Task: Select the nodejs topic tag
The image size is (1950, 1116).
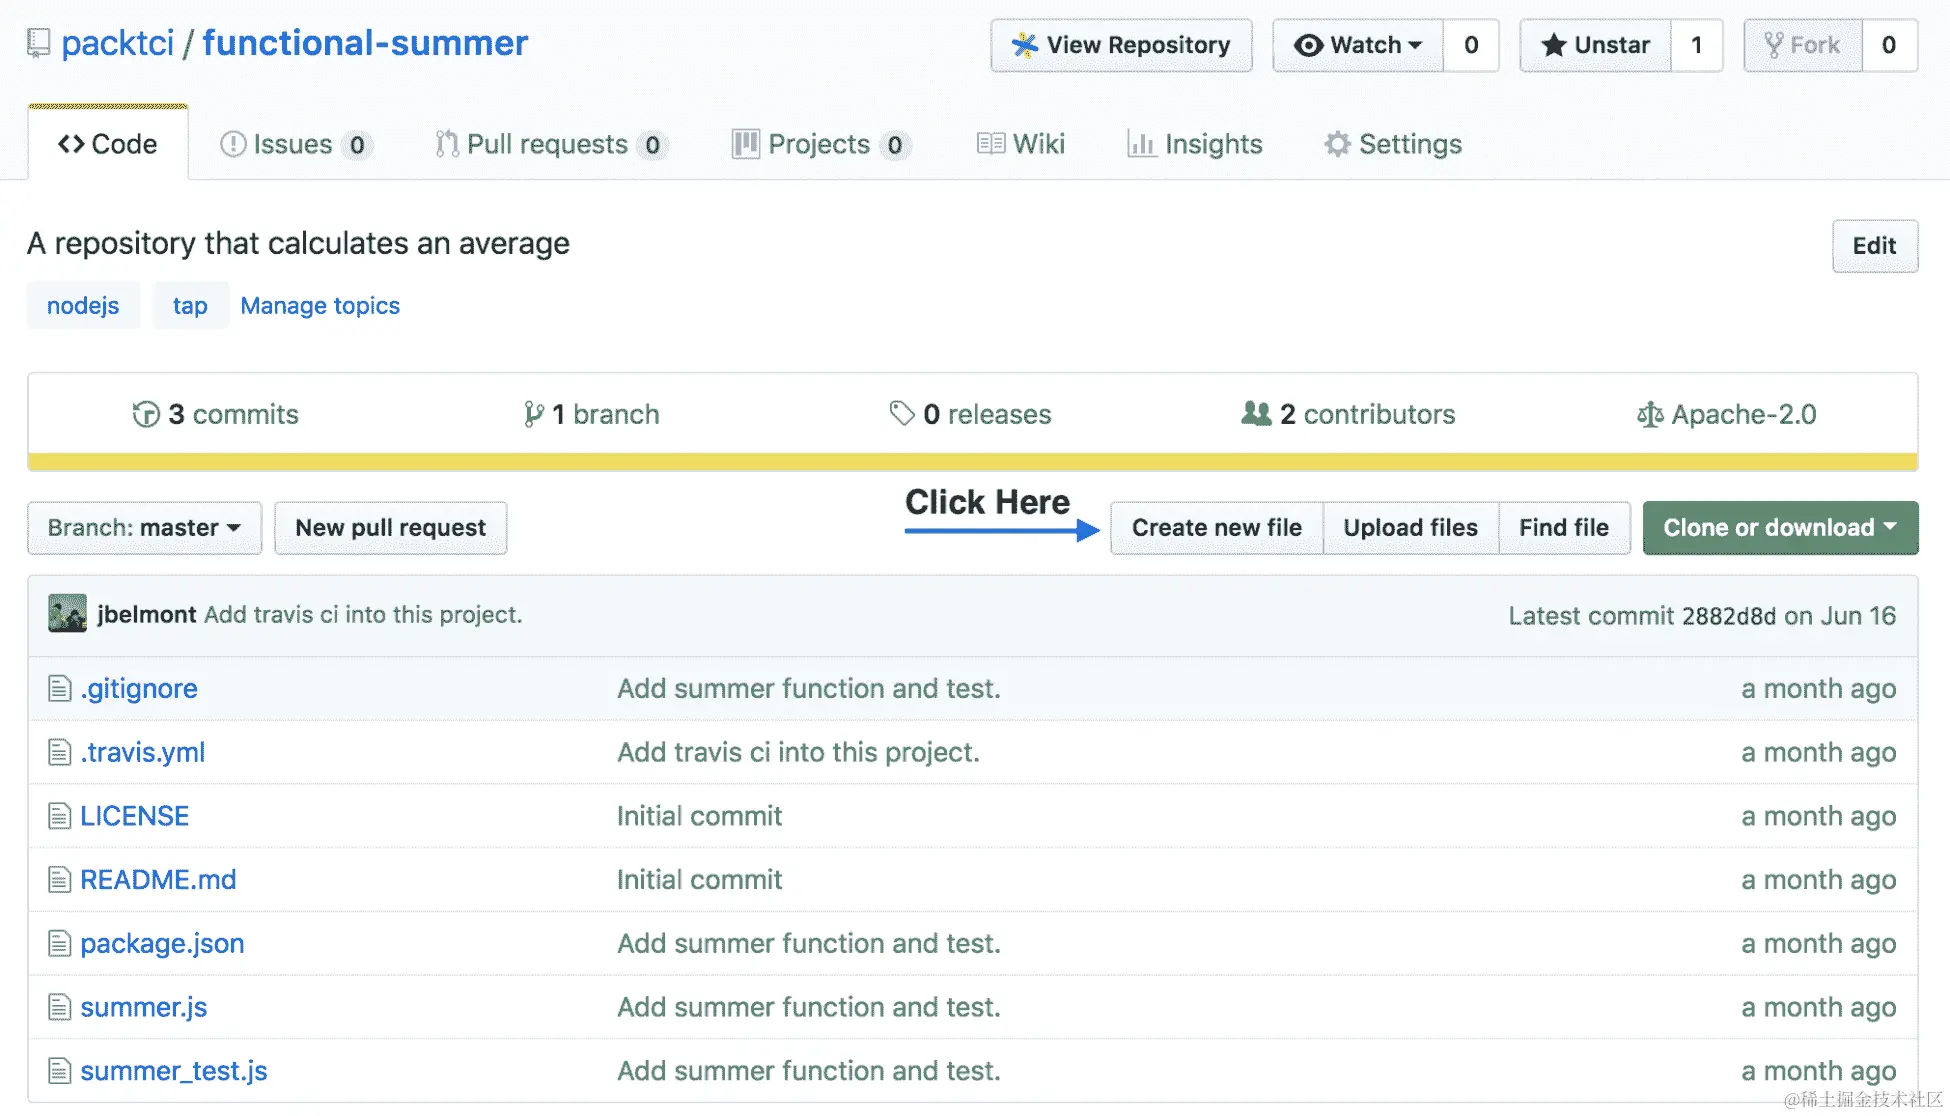Action: tap(83, 306)
